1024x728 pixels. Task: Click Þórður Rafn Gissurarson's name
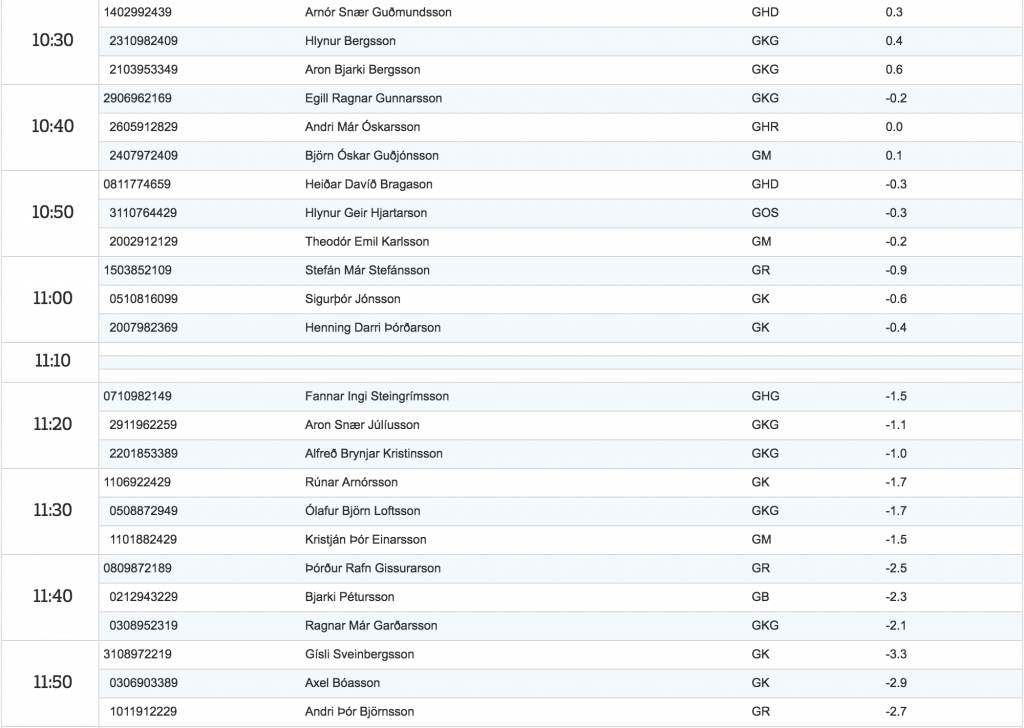373,569
